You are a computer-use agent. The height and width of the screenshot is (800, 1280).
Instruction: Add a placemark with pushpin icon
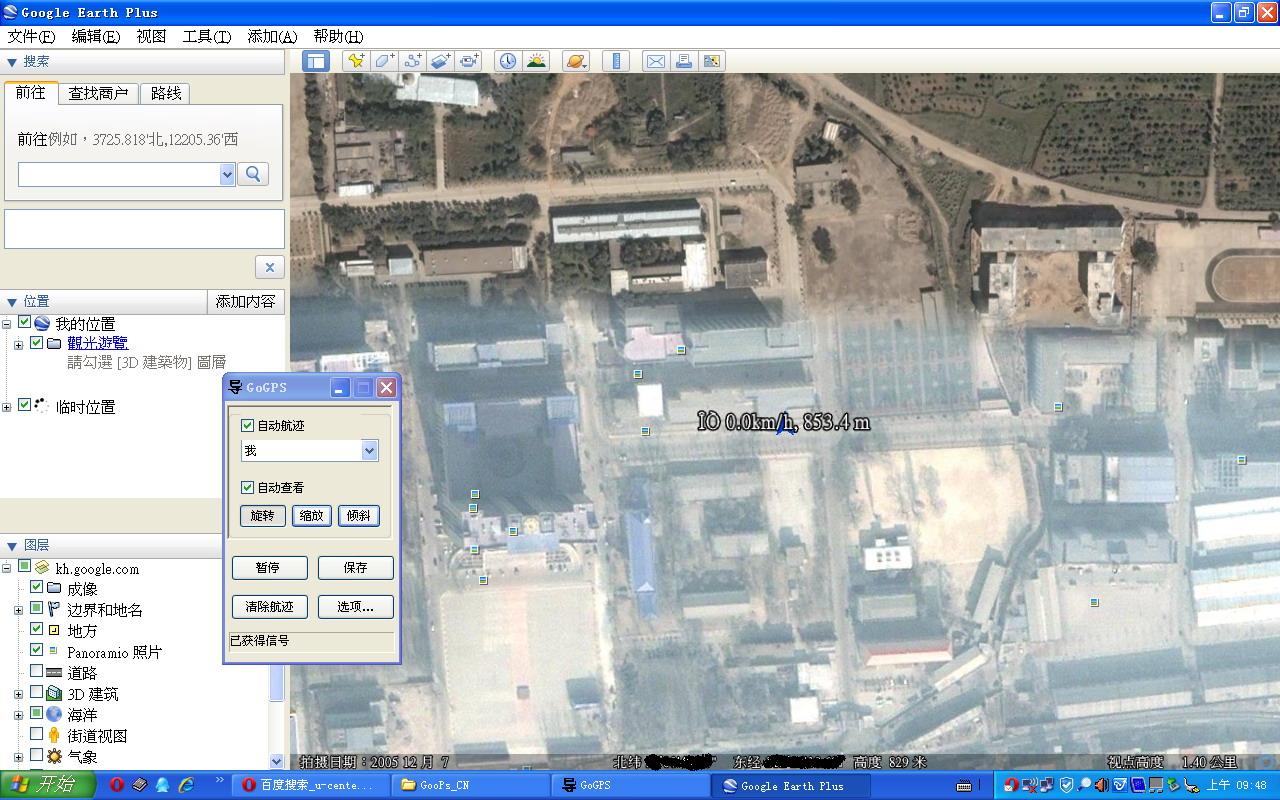(x=356, y=61)
